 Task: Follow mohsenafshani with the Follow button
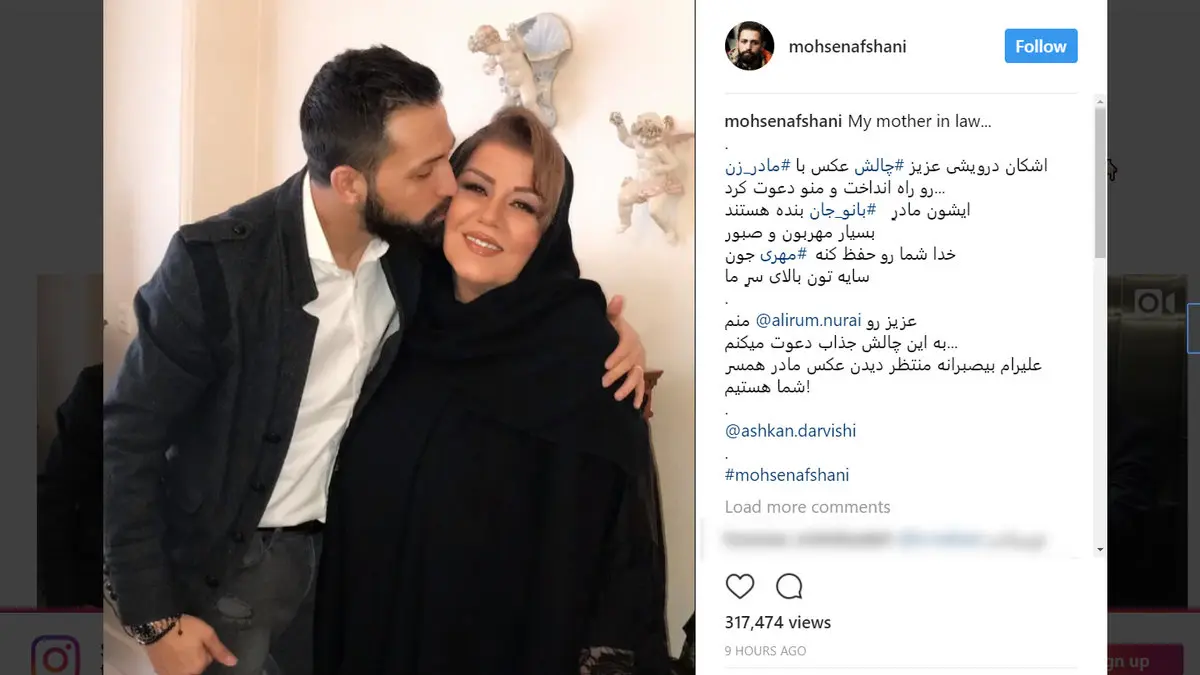pyautogui.click(x=1041, y=46)
